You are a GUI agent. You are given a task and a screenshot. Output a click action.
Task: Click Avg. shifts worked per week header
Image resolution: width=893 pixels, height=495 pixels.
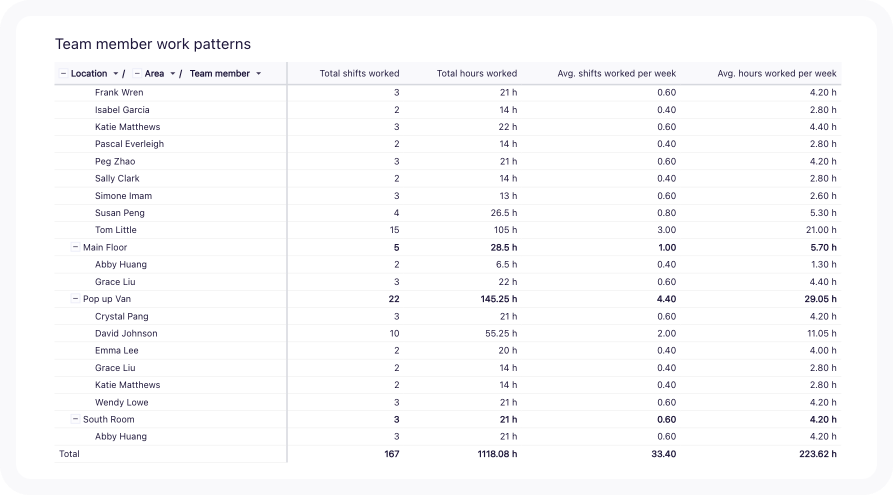(x=617, y=73)
